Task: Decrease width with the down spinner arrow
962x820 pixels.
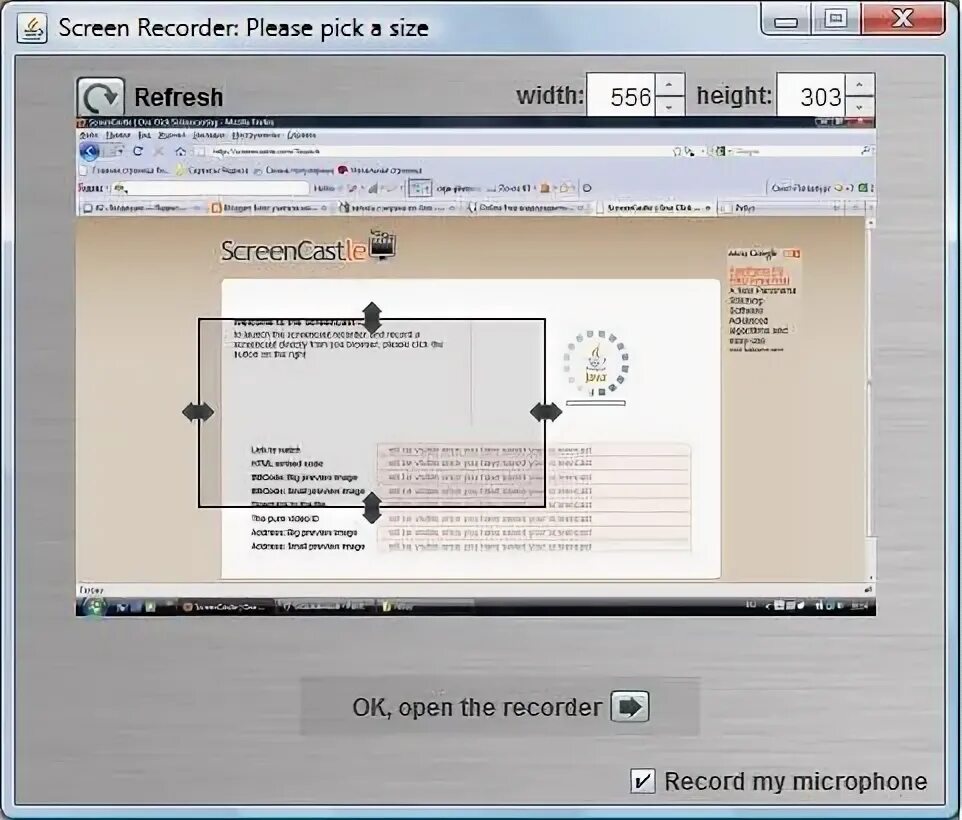Action: (x=669, y=106)
